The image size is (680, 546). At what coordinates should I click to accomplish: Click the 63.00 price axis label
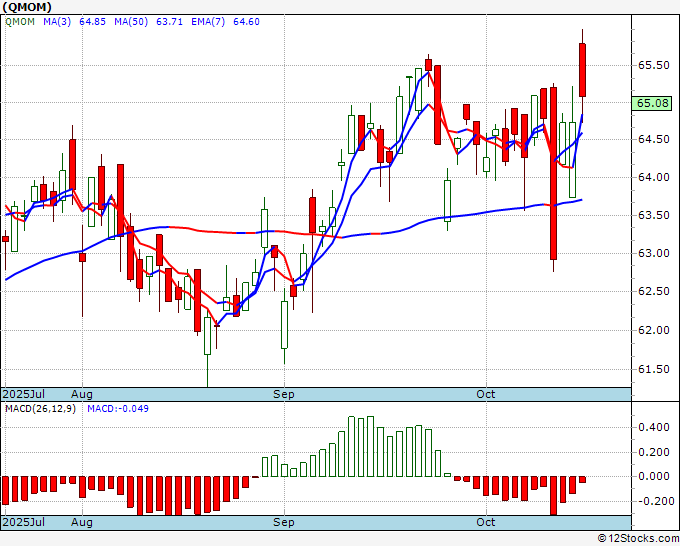(x=654, y=253)
